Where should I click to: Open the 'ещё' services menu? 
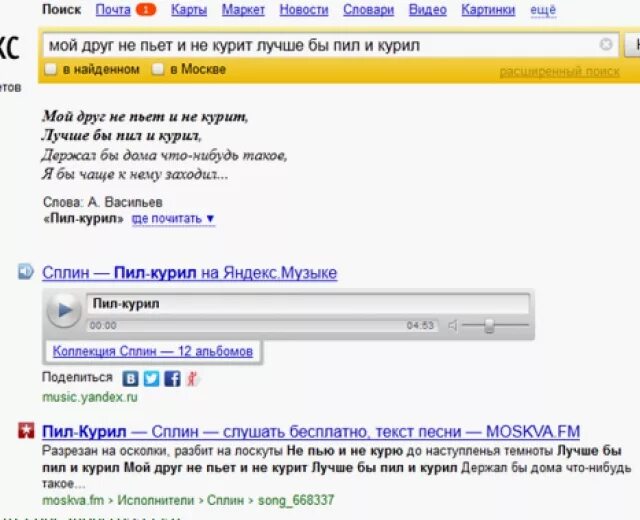click(x=543, y=10)
